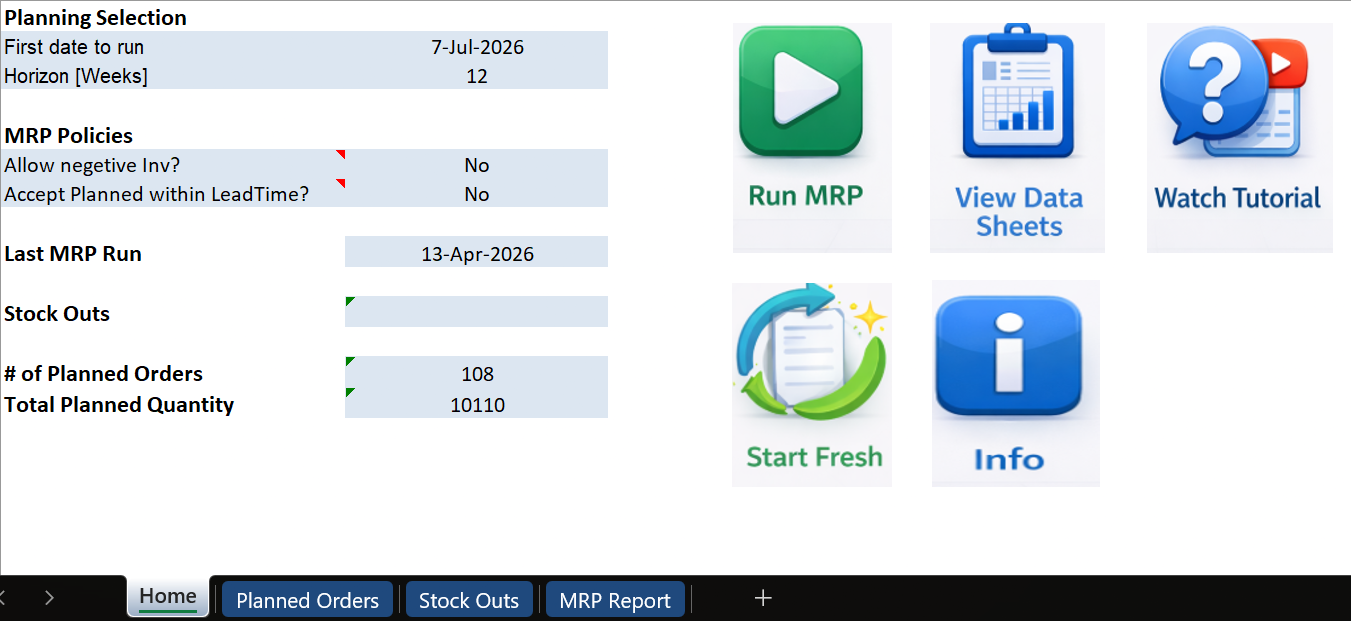Select the Home sheet tab
Viewport: 1351px width, 621px height.
point(168,597)
